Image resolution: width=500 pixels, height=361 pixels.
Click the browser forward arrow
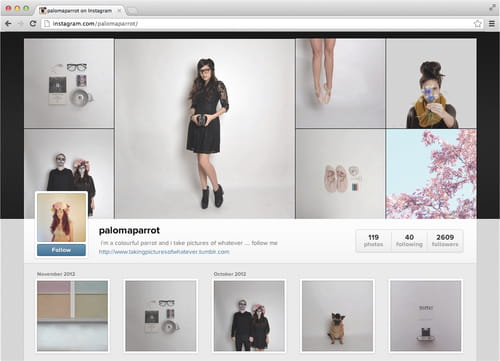click(x=20, y=24)
